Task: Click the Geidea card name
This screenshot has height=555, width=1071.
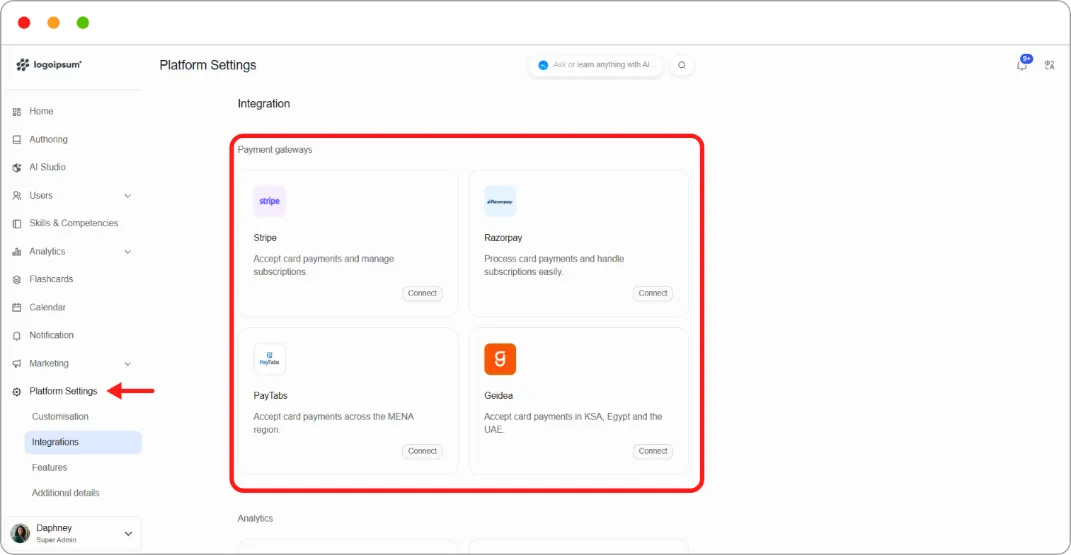Action: click(x=499, y=395)
